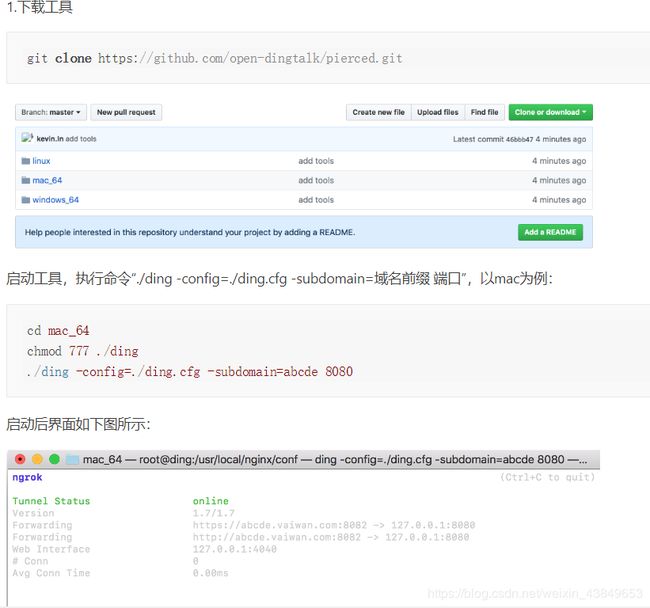The image size is (650, 608).
Task: Click the mac_64 folder icon
Action: pyautogui.click(x=26, y=180)
